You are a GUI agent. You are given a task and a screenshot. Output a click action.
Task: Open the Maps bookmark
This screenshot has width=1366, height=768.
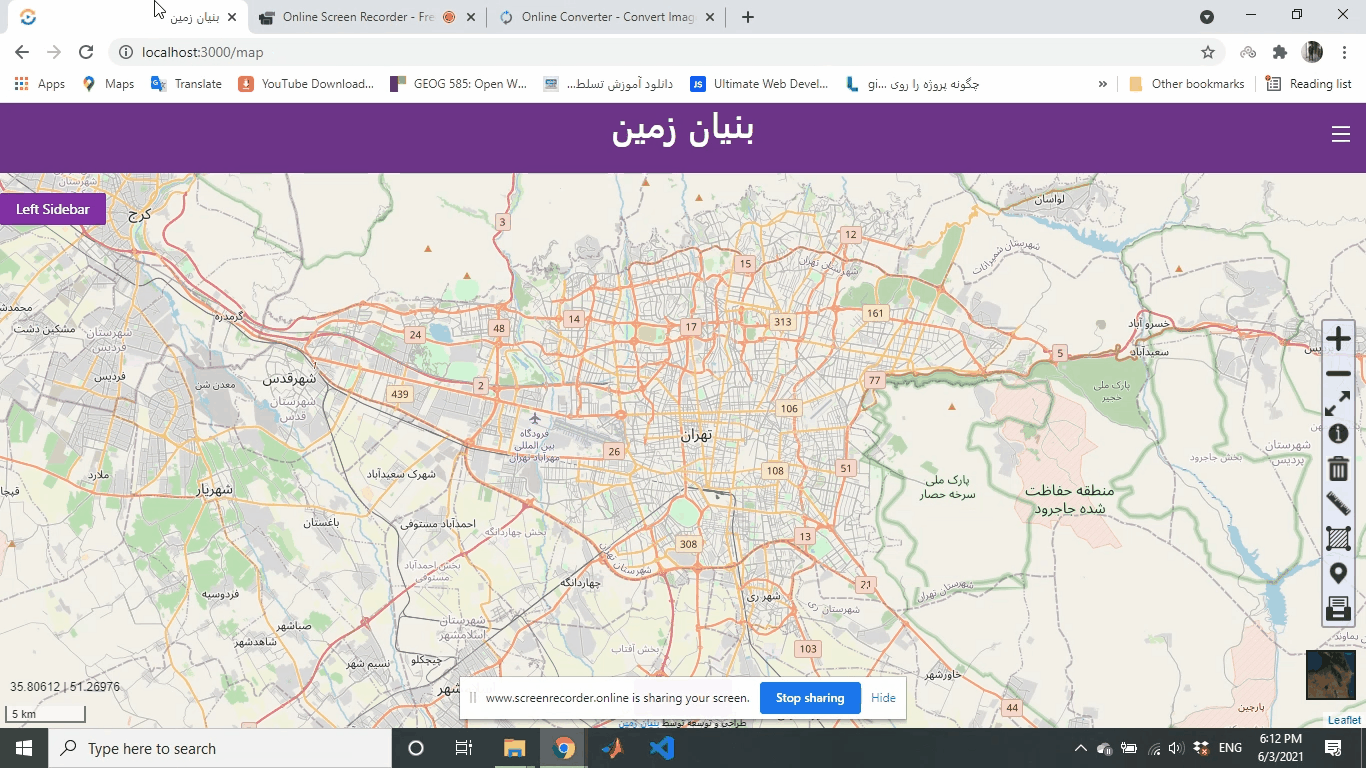108,84
